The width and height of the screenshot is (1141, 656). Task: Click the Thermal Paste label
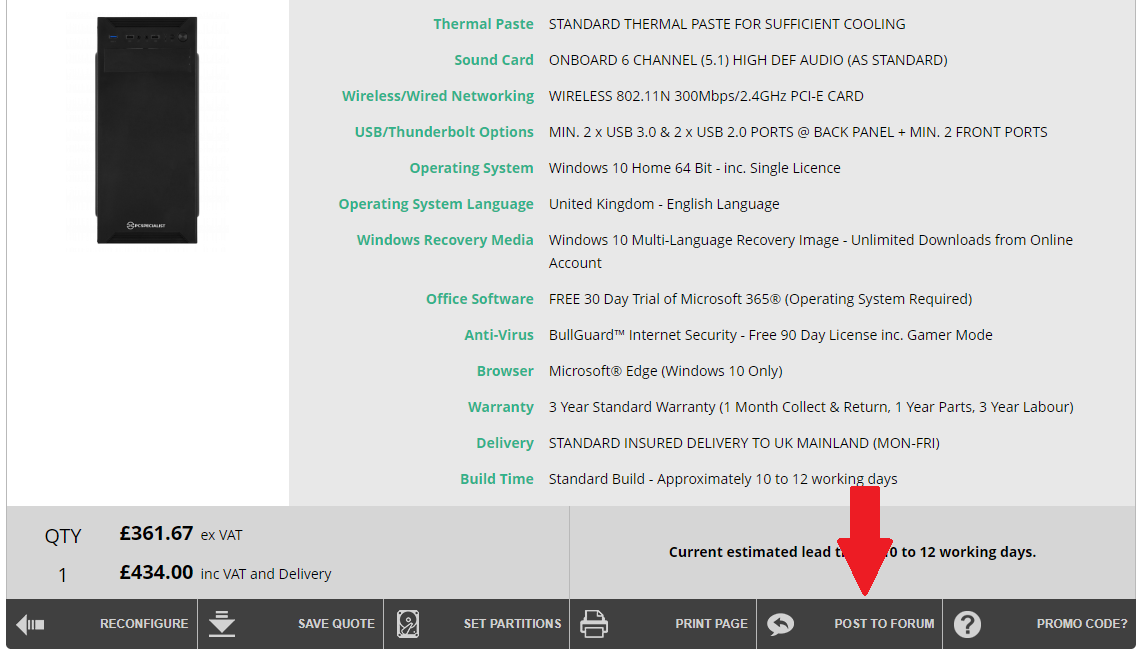click(483, 24)
